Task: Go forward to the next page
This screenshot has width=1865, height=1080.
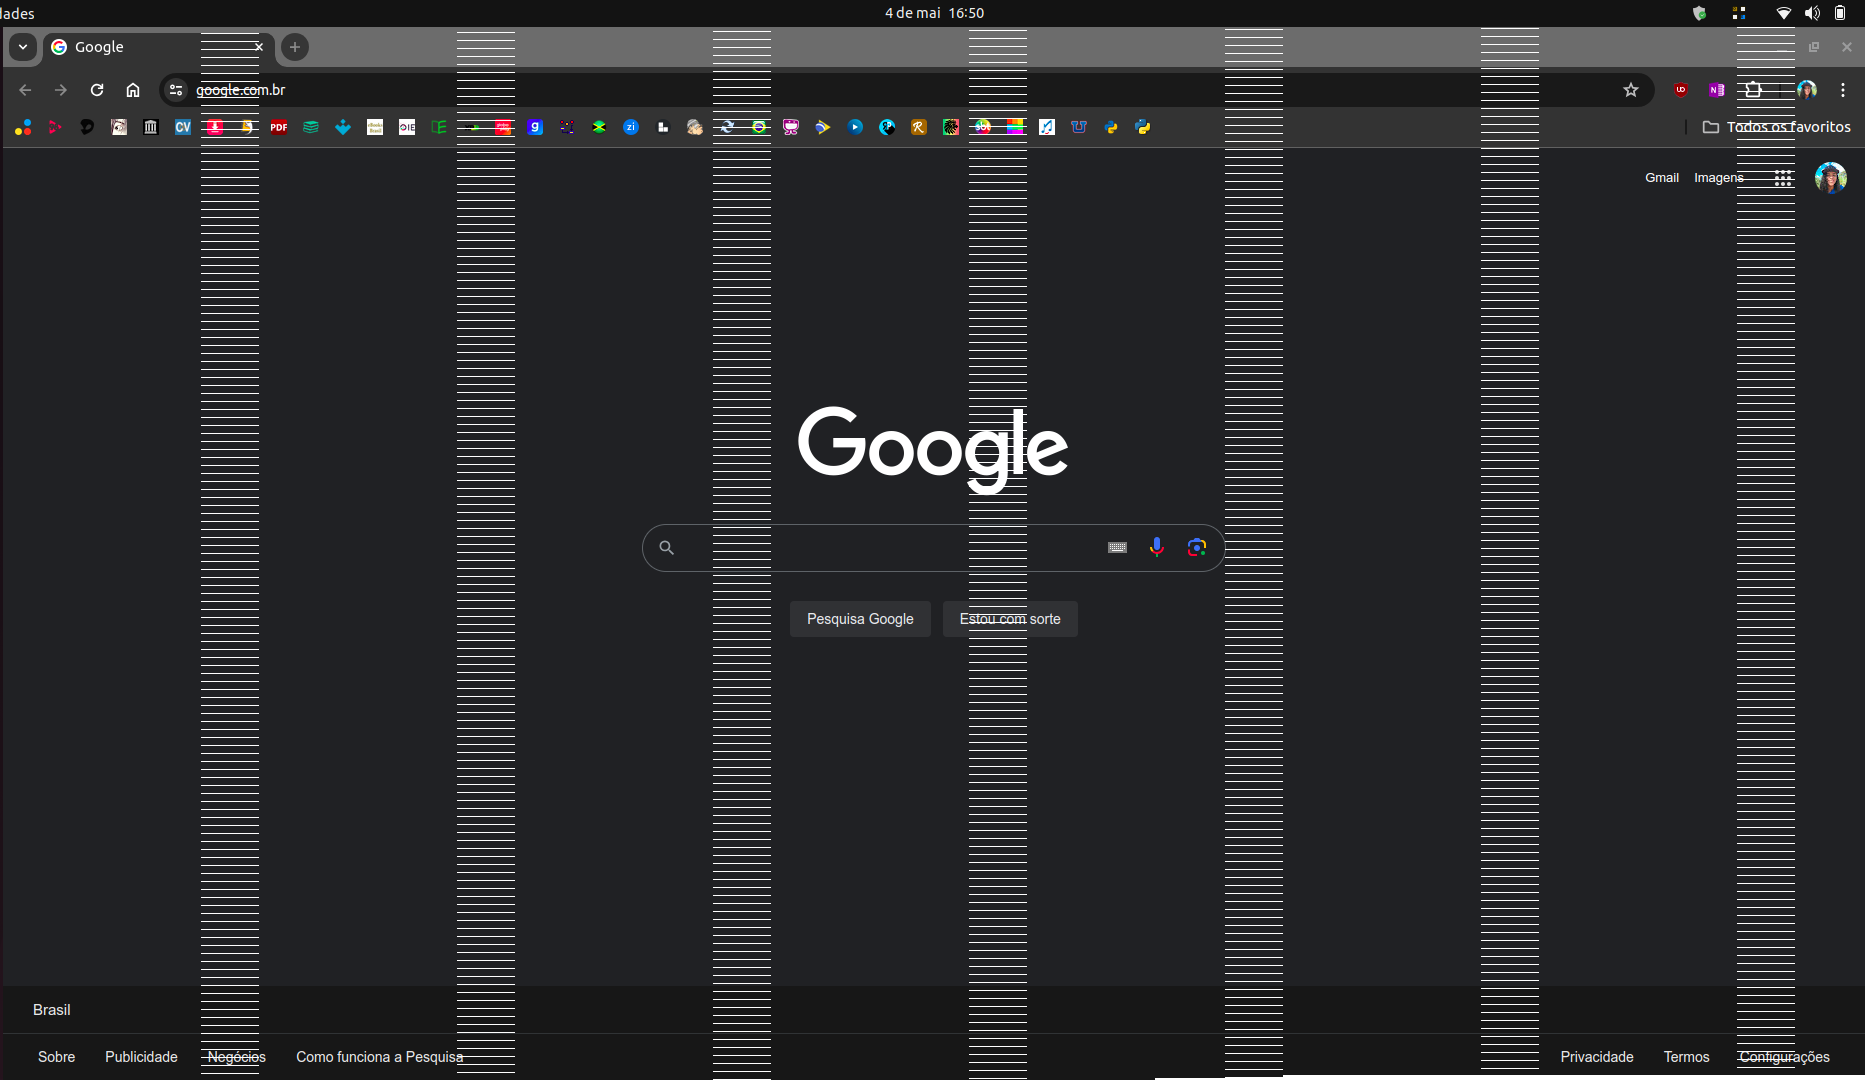Action: point(61,90)
